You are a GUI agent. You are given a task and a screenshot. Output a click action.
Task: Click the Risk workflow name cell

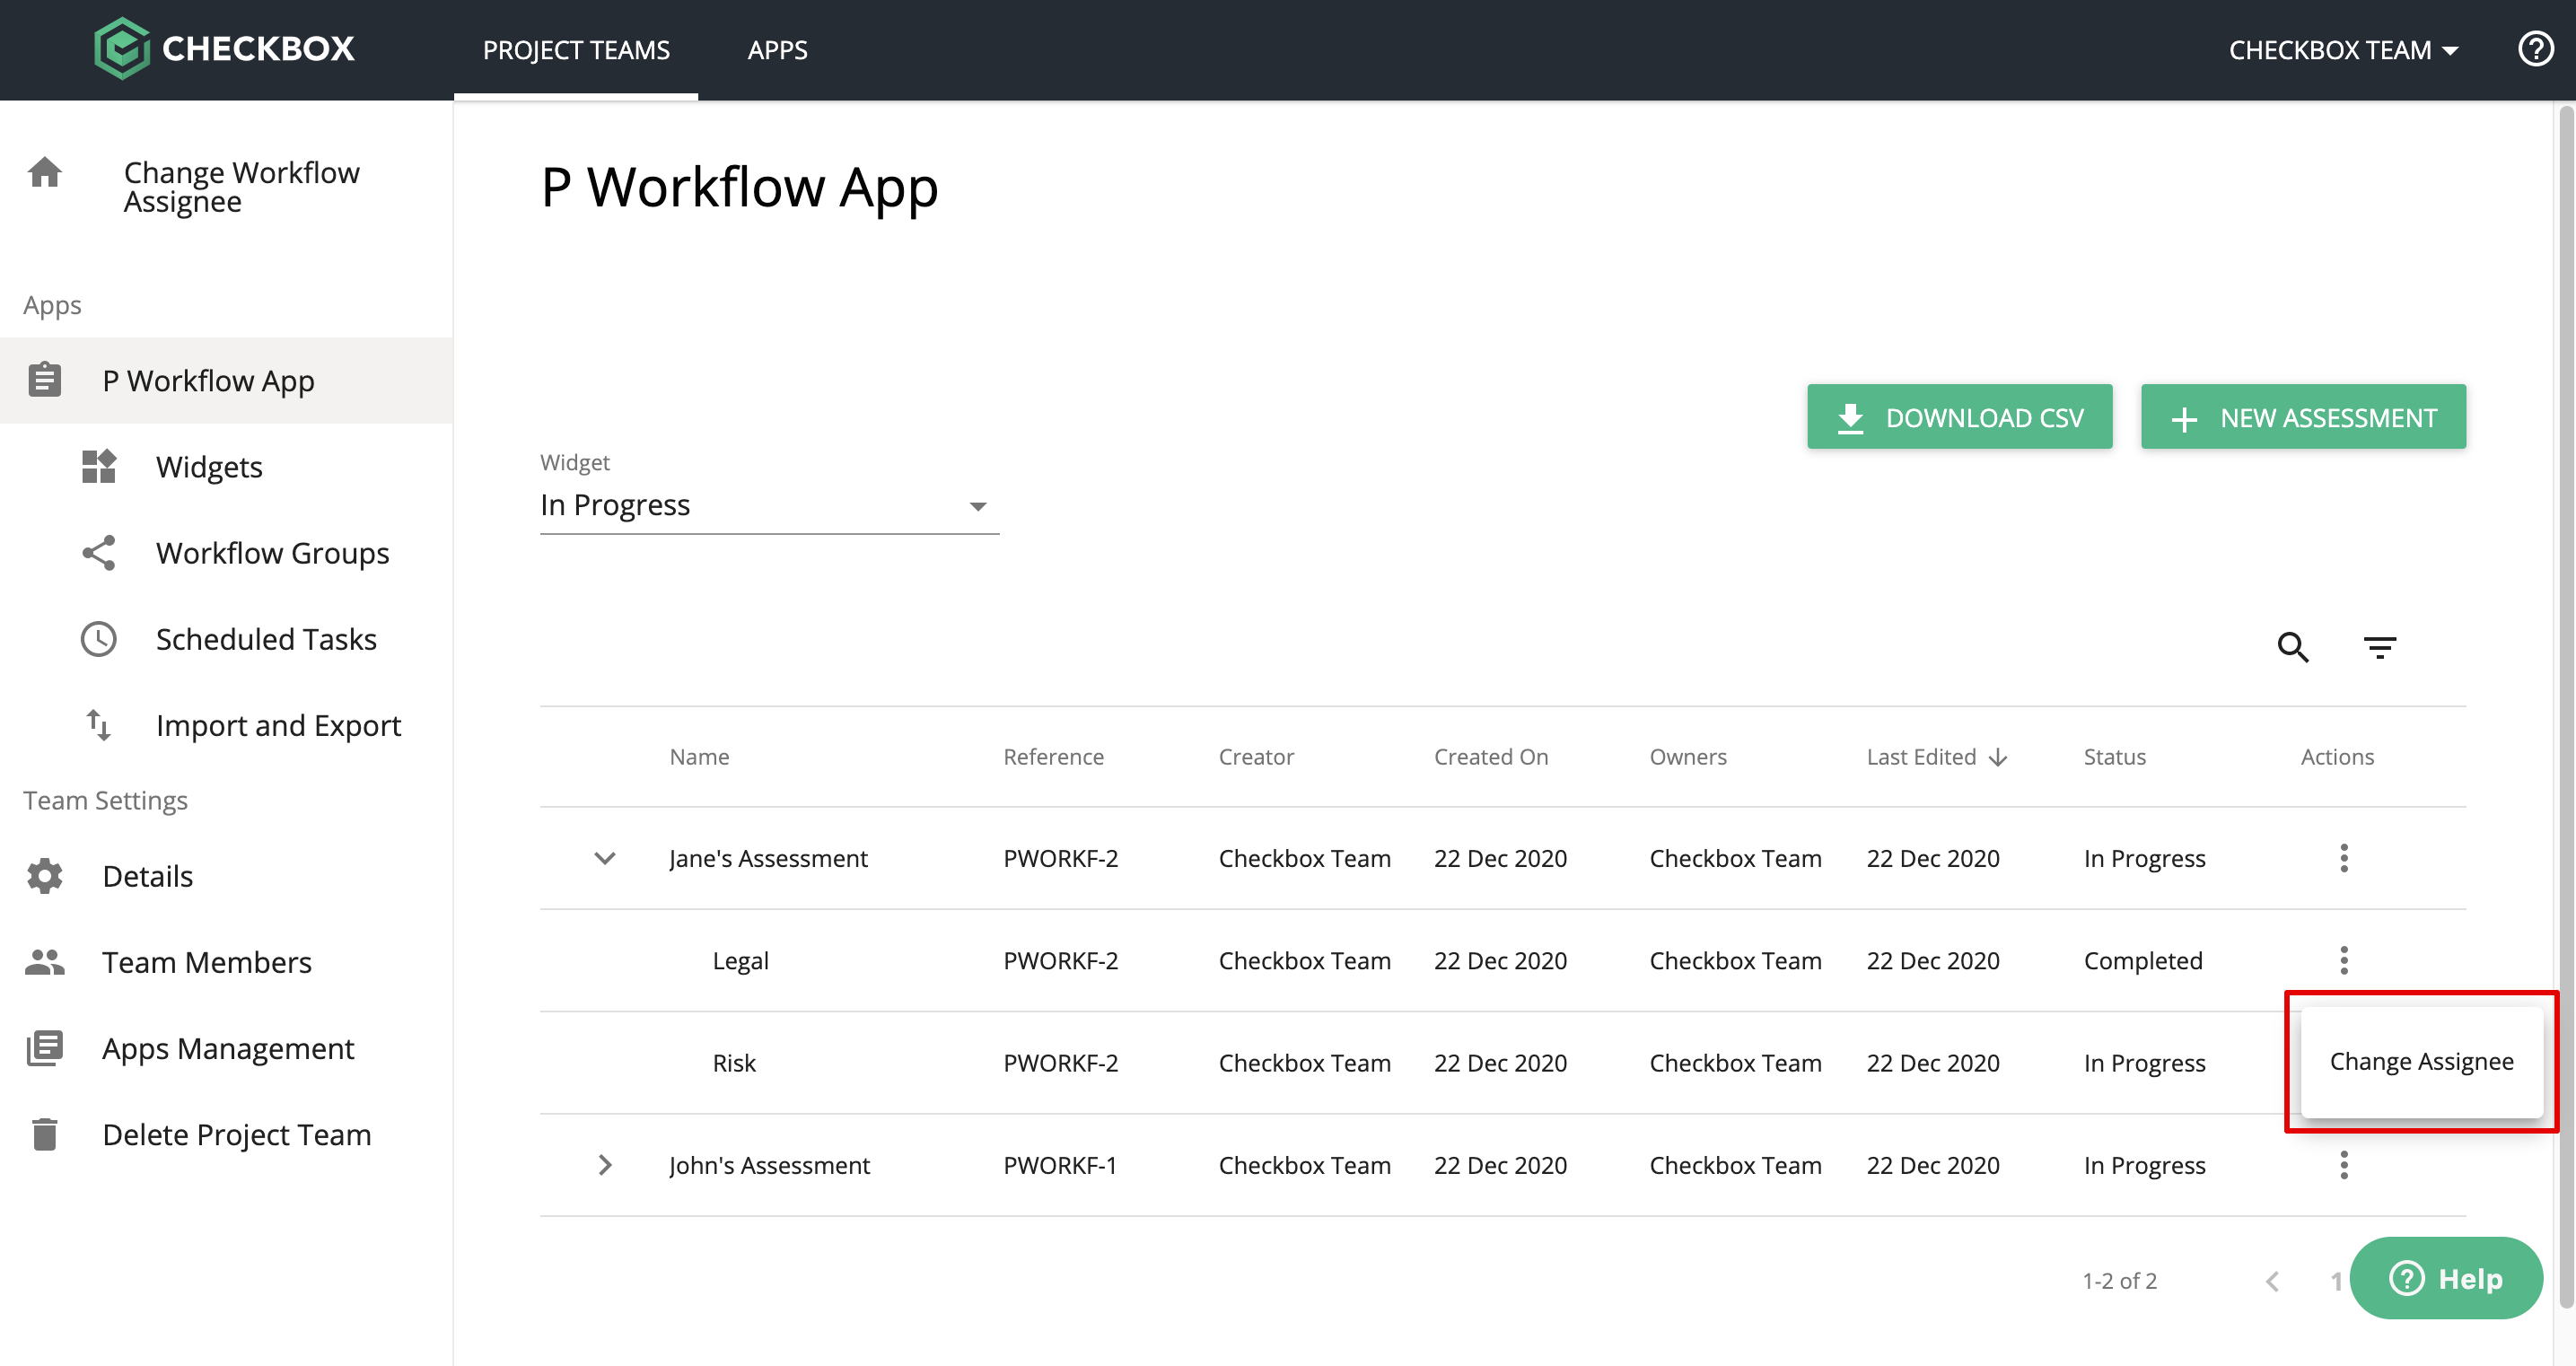point(734,1062)
